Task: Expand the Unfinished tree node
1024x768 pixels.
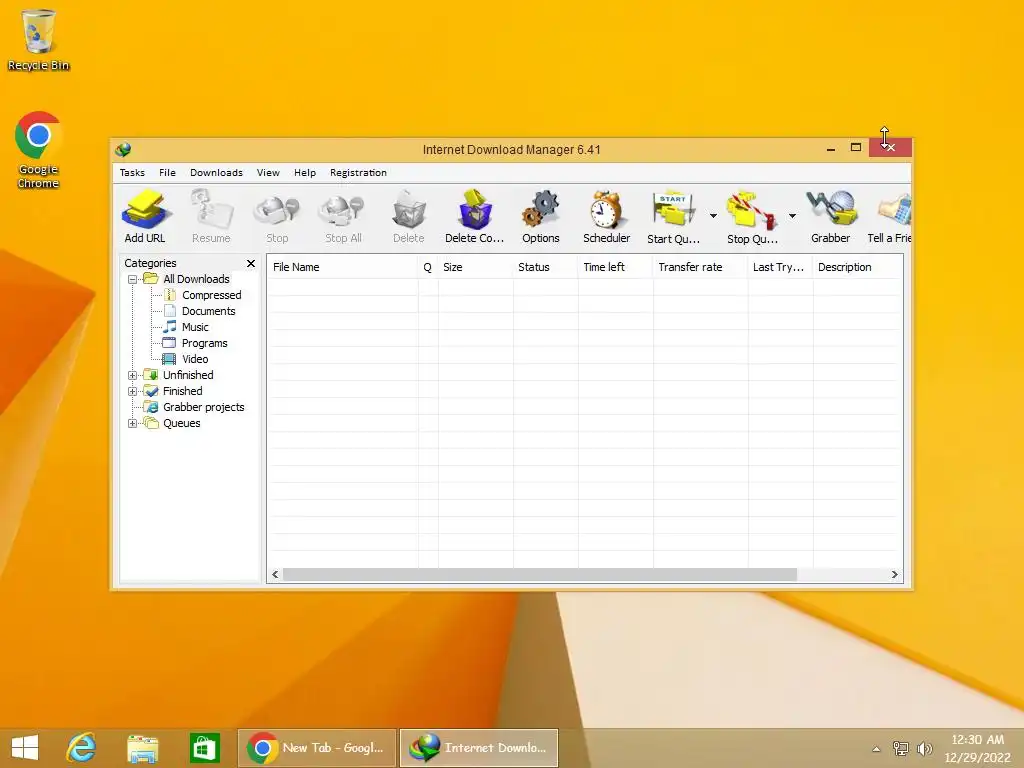Action: tap(133, 376)
